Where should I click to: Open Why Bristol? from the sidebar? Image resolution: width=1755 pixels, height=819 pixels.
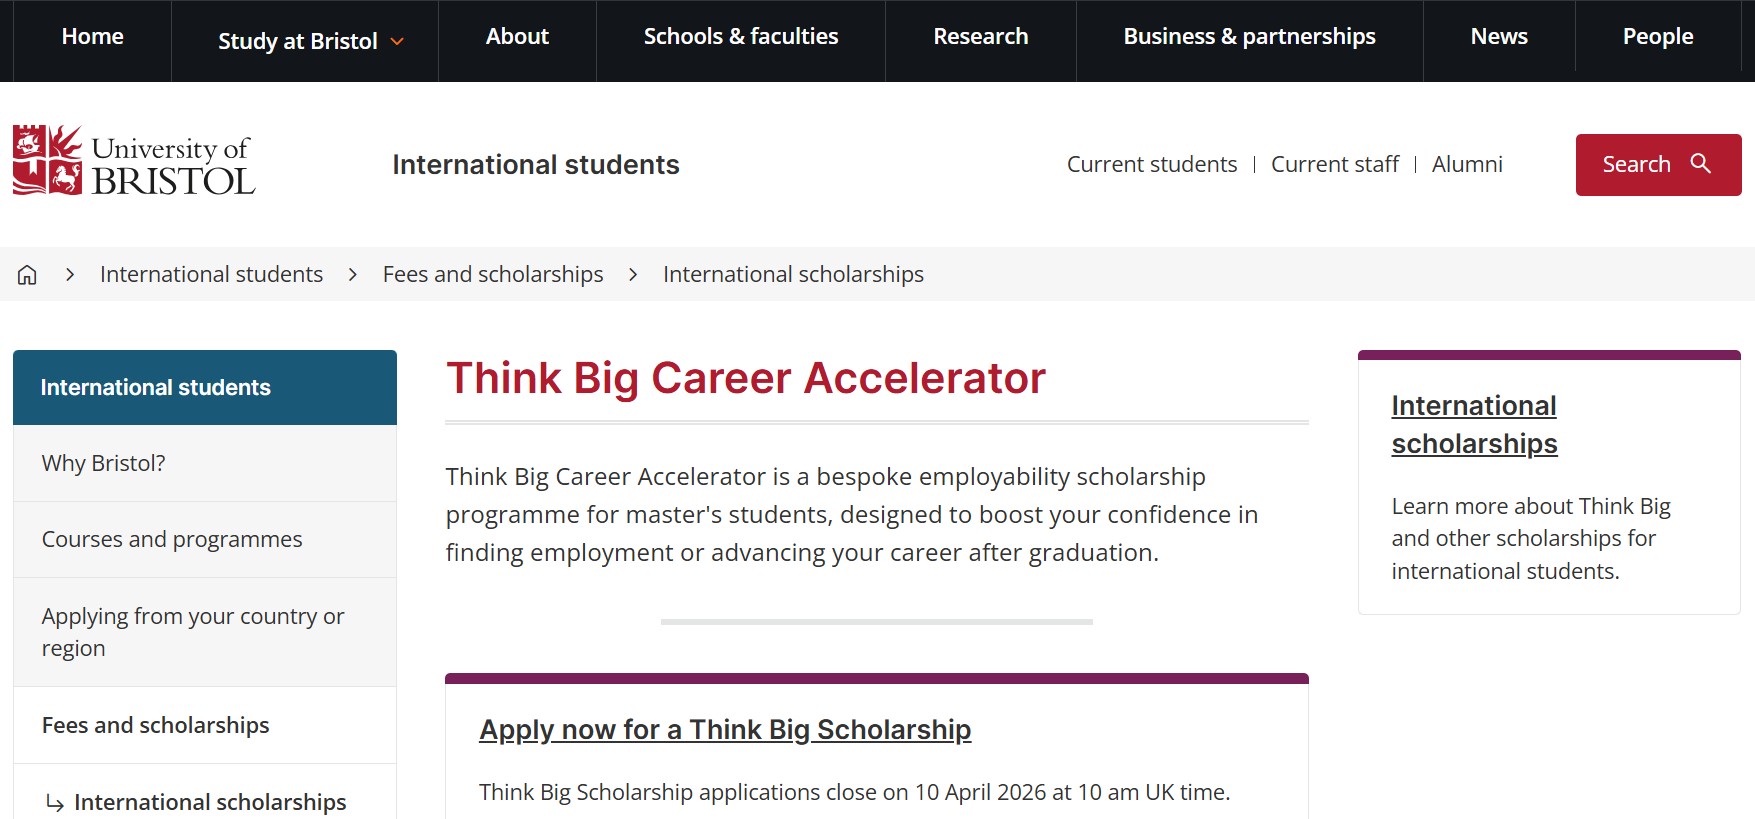coord(103,462)
